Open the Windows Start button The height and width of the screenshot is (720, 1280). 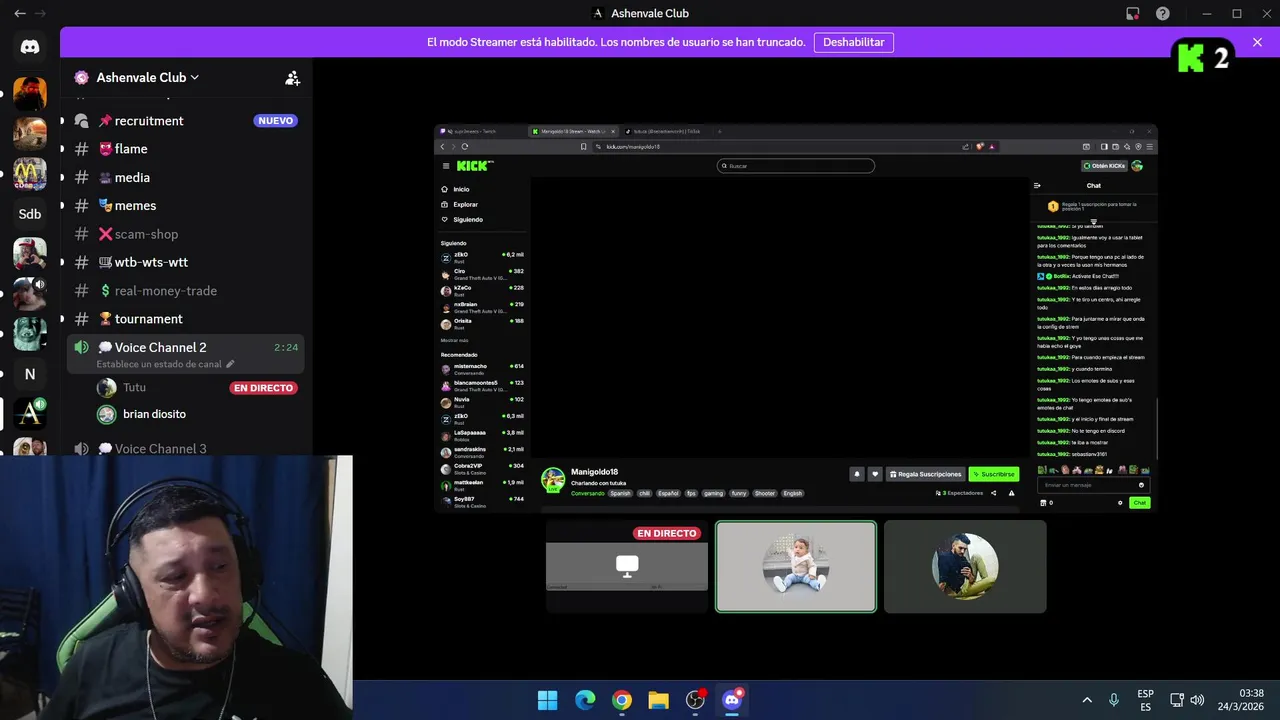pyautogui.click(x=548, y=700)
